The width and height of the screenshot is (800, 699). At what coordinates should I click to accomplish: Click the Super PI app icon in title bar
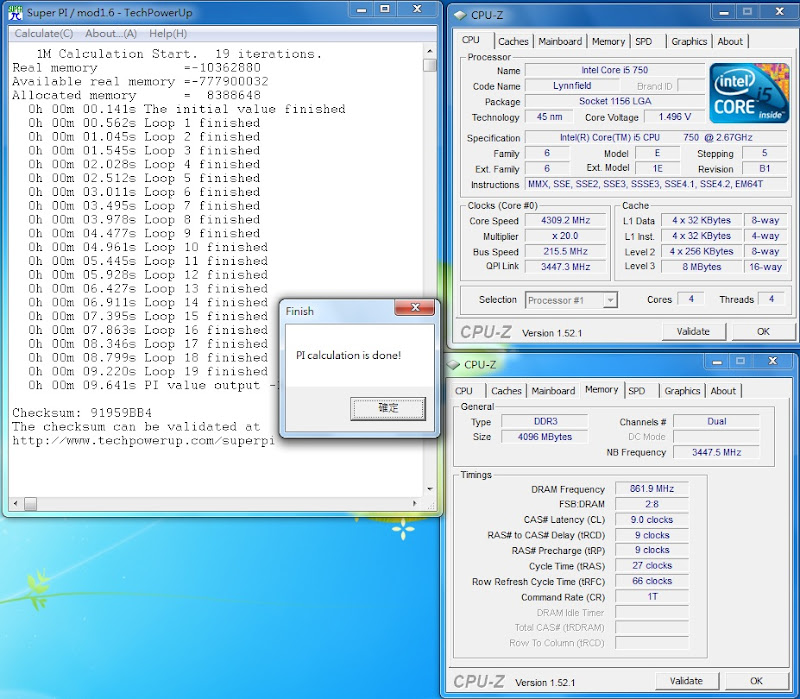pos(15,13)
